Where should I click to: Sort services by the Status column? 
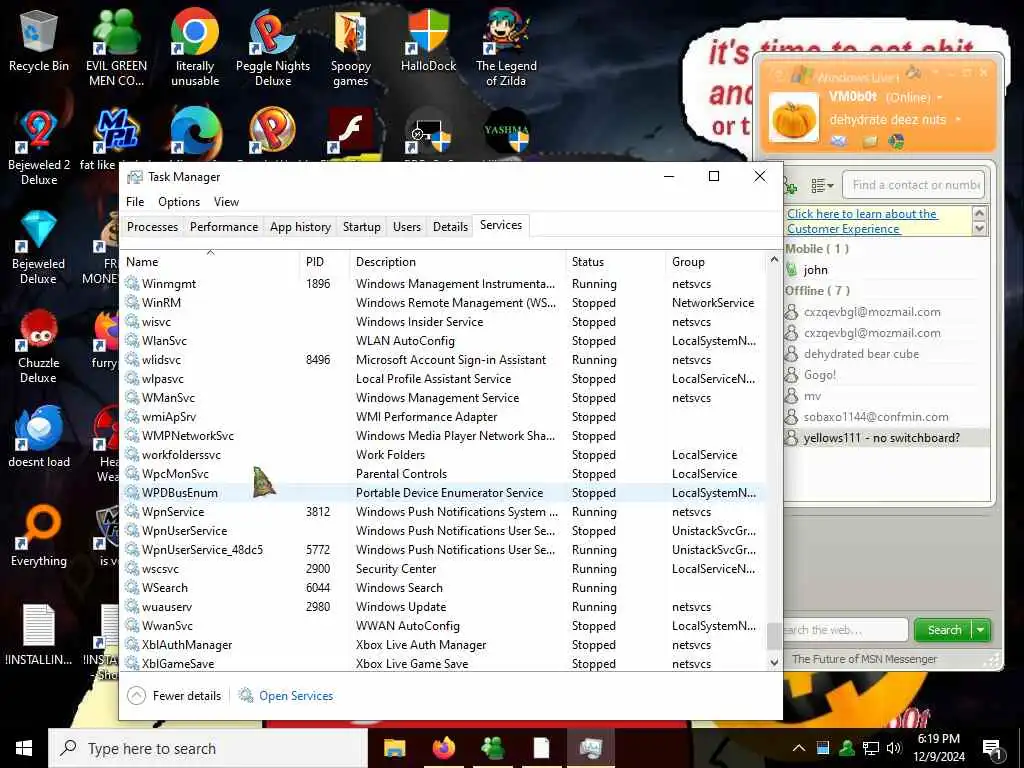(615, 262)
